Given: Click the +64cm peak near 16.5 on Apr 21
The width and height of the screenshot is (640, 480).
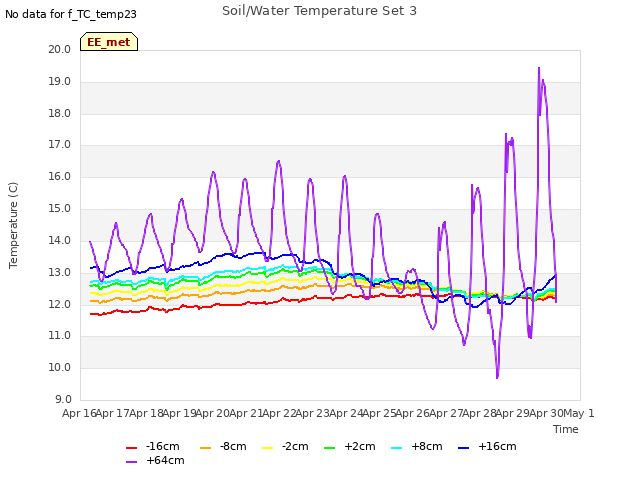Looking at the screenshot, I should click(279, 161).
